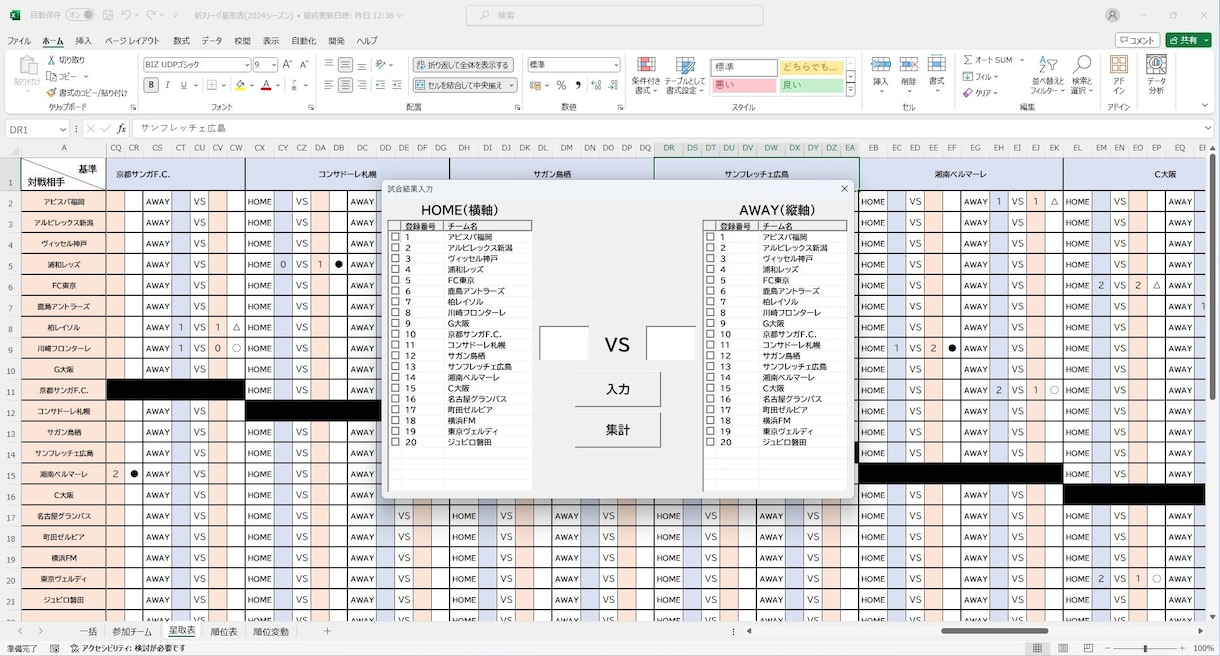The image size is (1220, 656).
Task: Click the font color red A swatch
Action: point(266,85)
